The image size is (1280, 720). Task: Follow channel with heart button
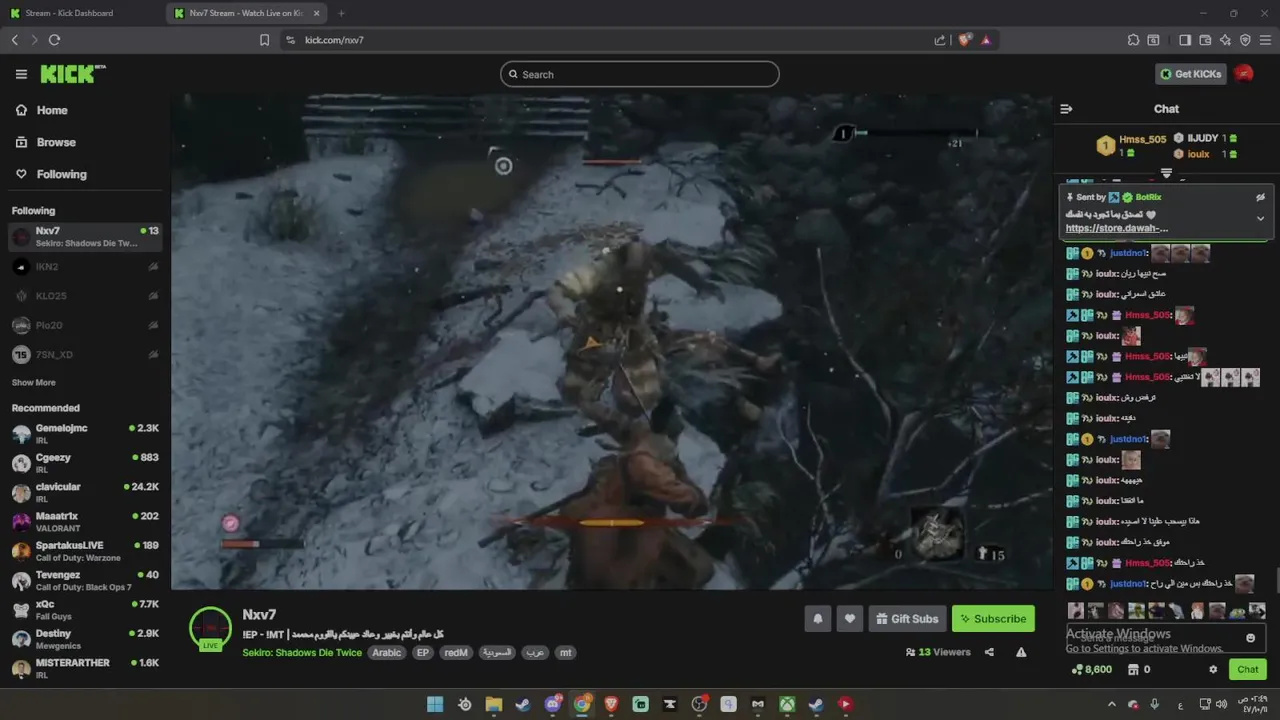850,619
